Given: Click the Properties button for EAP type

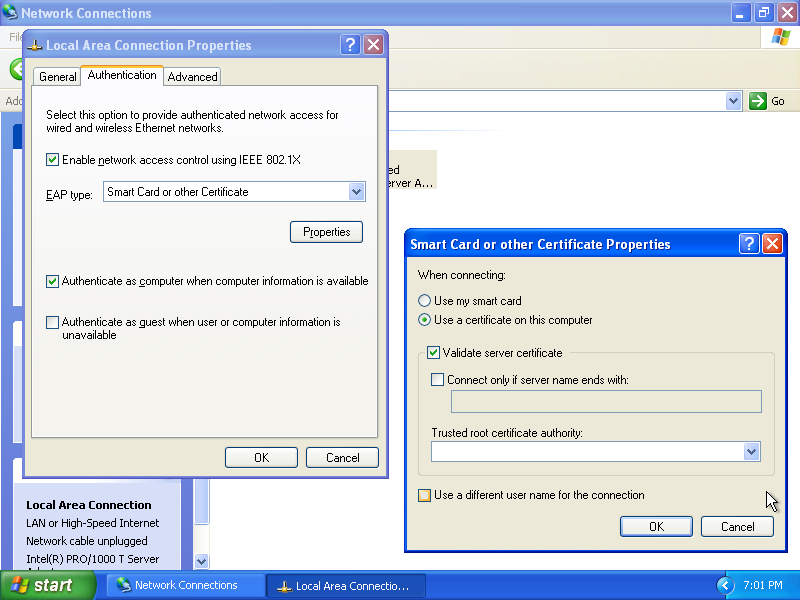Looking at the screenshot, I should tap(326, 232).
